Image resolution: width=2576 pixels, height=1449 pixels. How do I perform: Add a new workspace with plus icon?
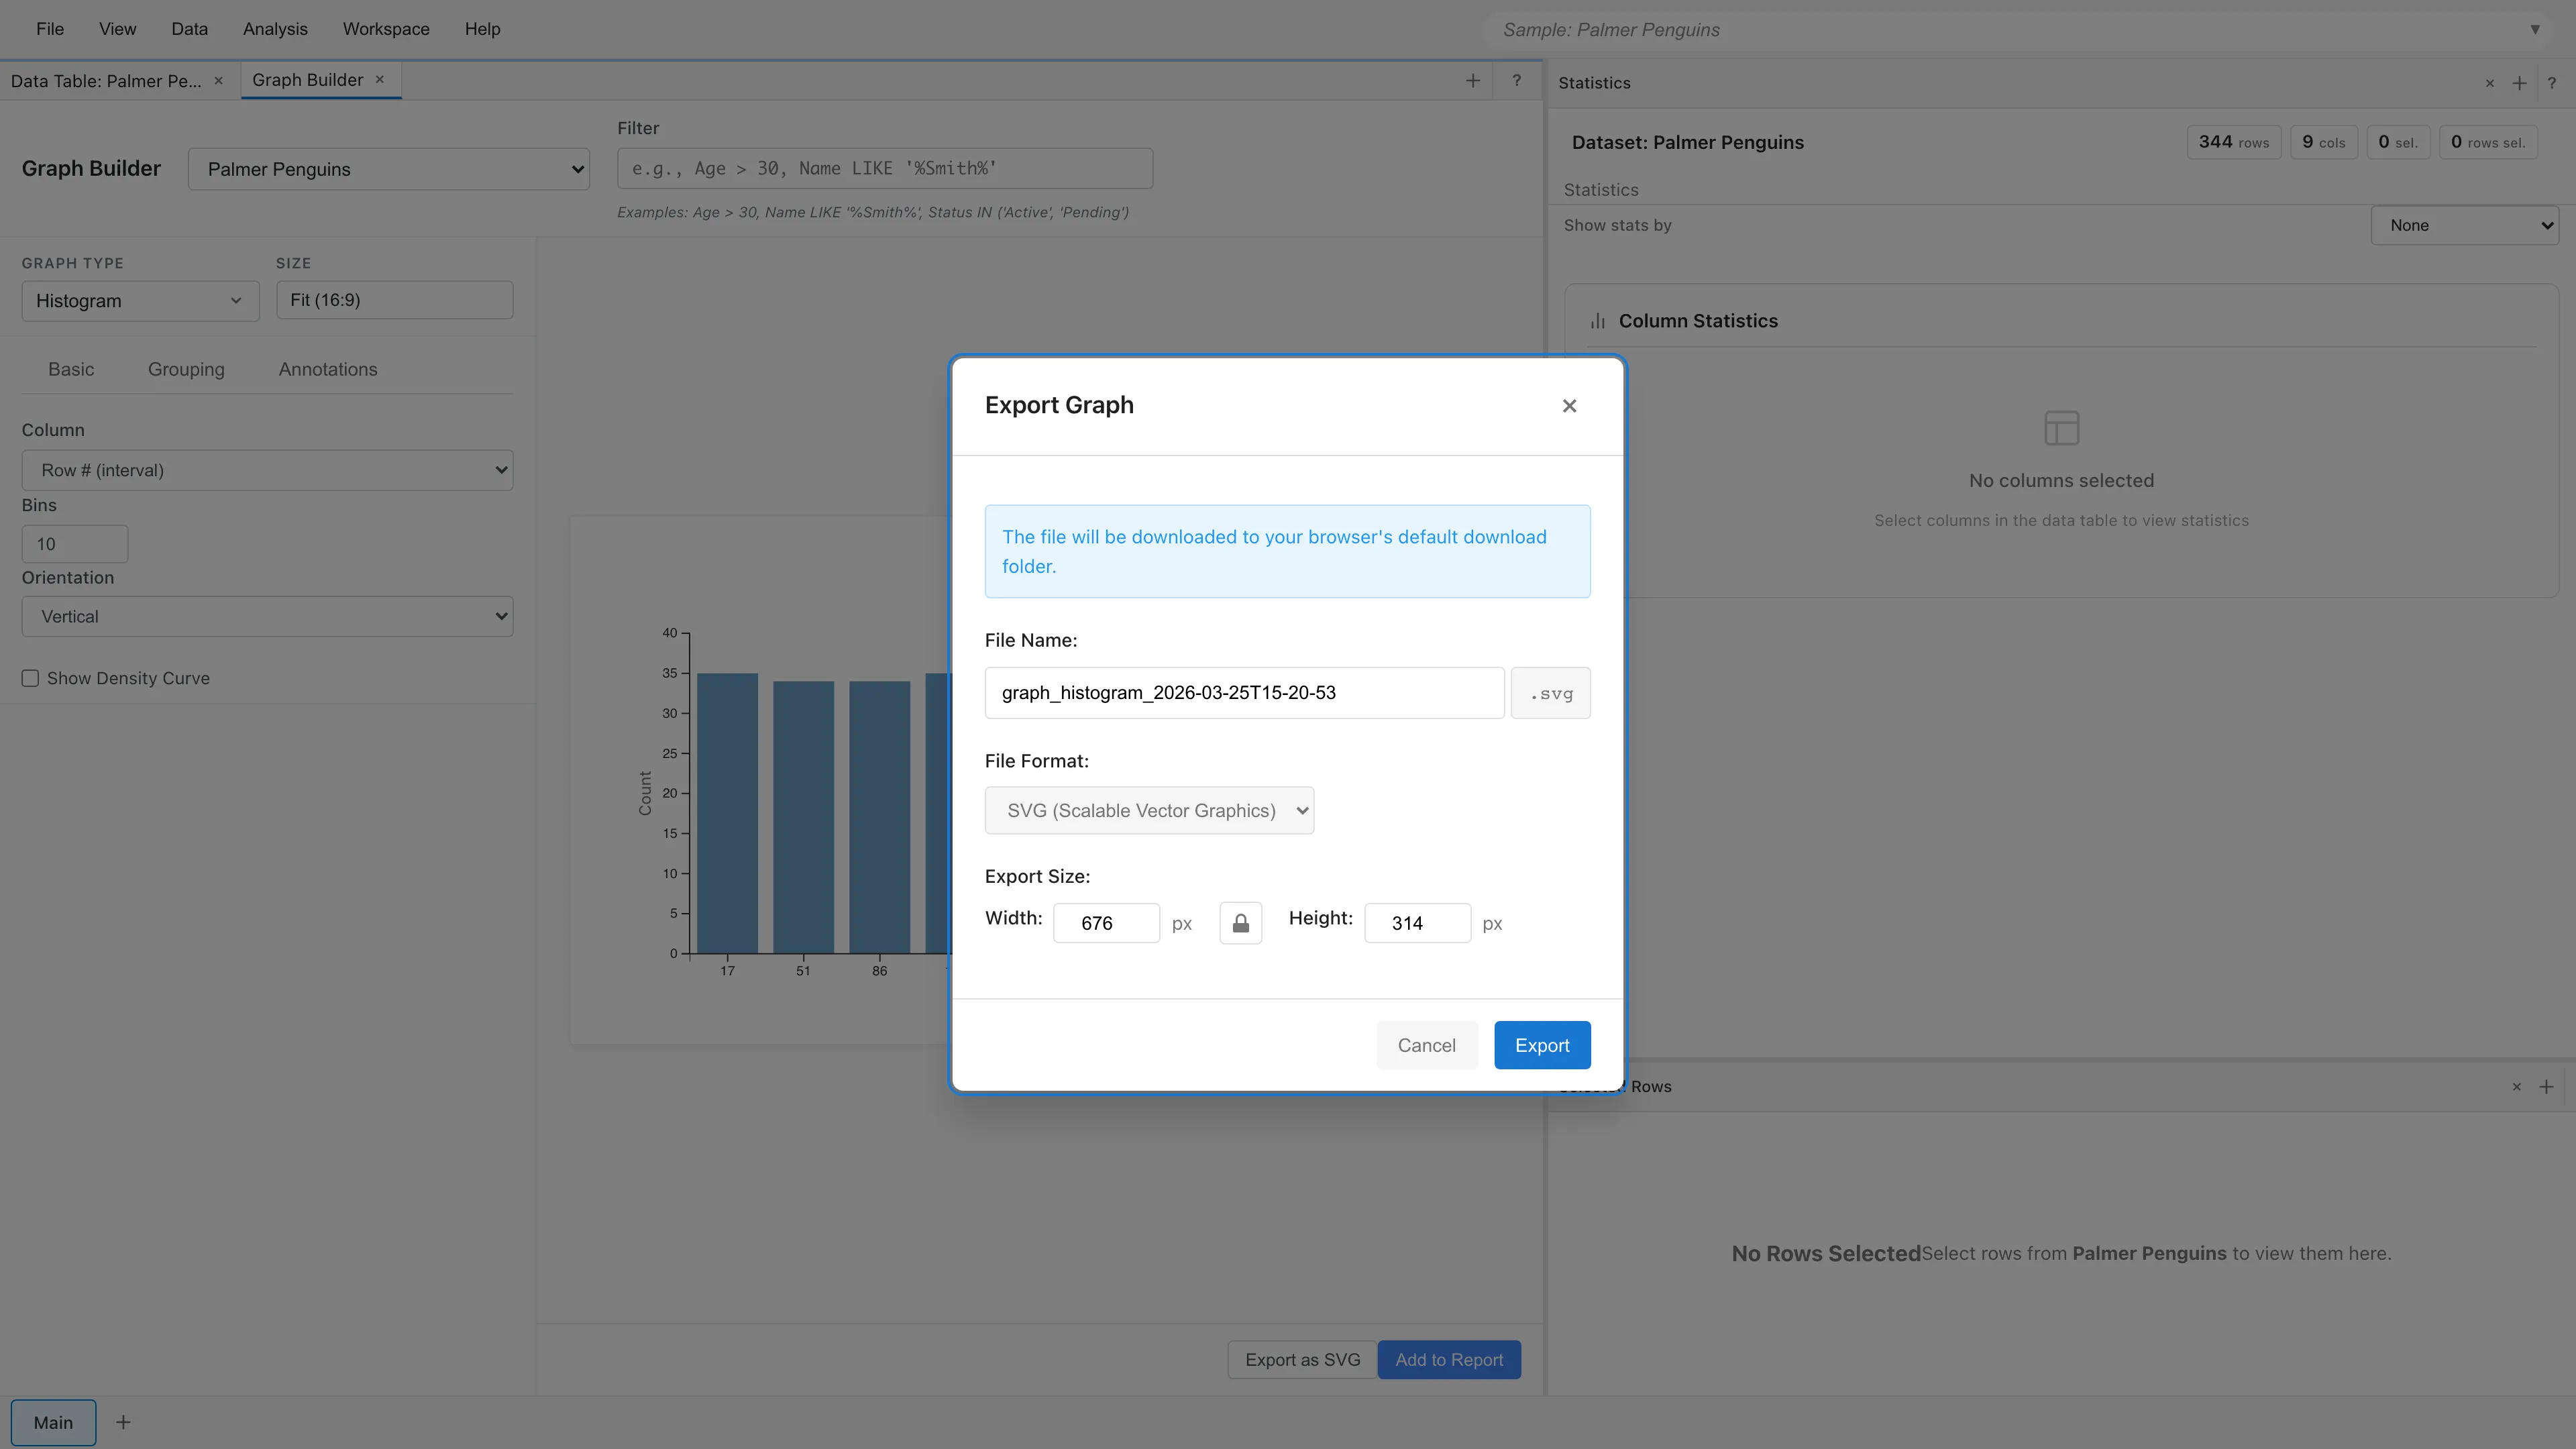123,1423
